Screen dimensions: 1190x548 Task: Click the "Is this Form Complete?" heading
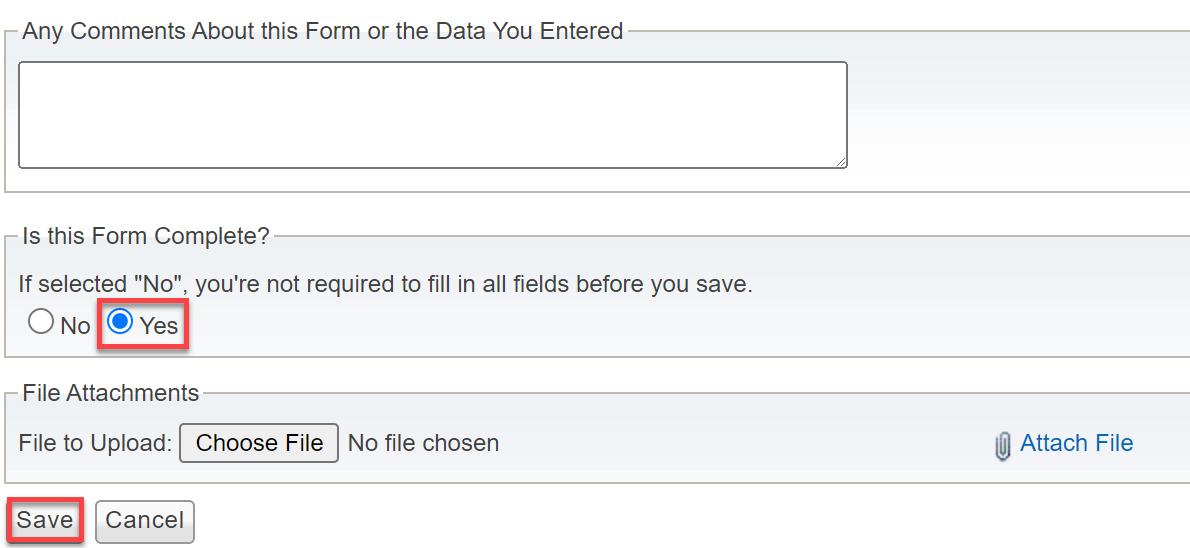146,235
